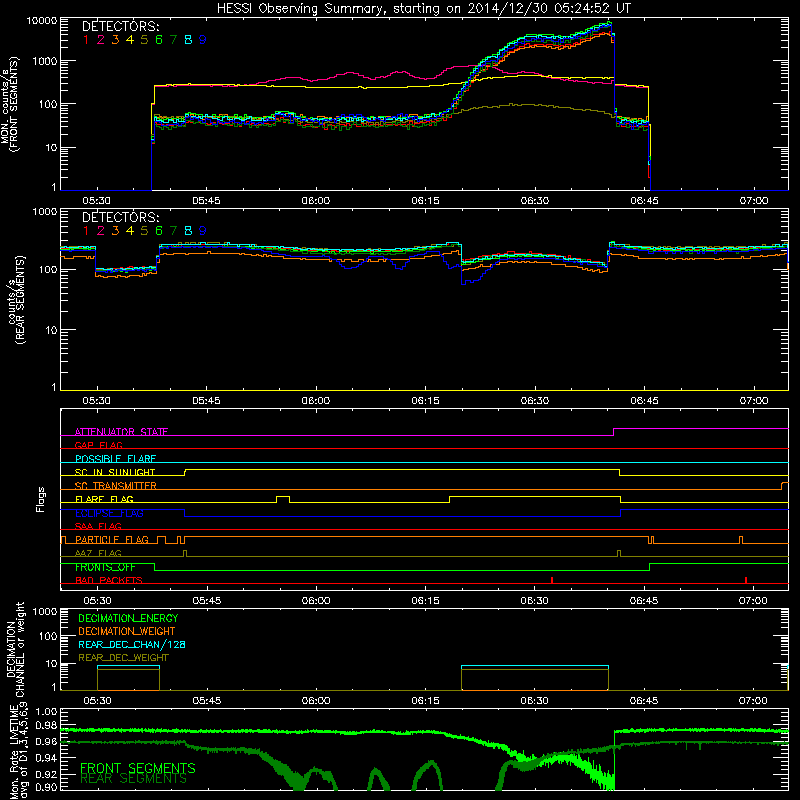Click the 0.98 tick on livetime axis
This screenshot has height=800, width=800.
tap(46, 725)
